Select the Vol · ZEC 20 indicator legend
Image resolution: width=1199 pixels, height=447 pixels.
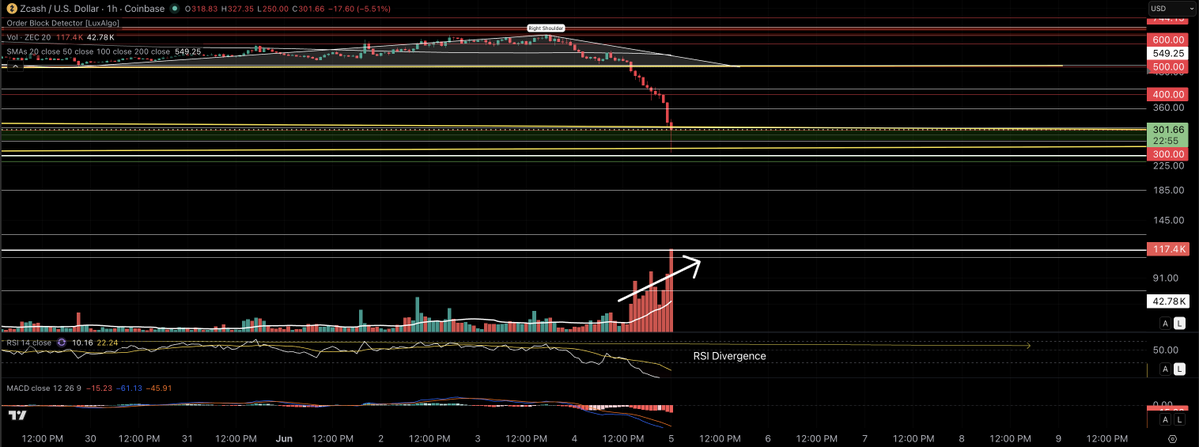tap(28, 37)
